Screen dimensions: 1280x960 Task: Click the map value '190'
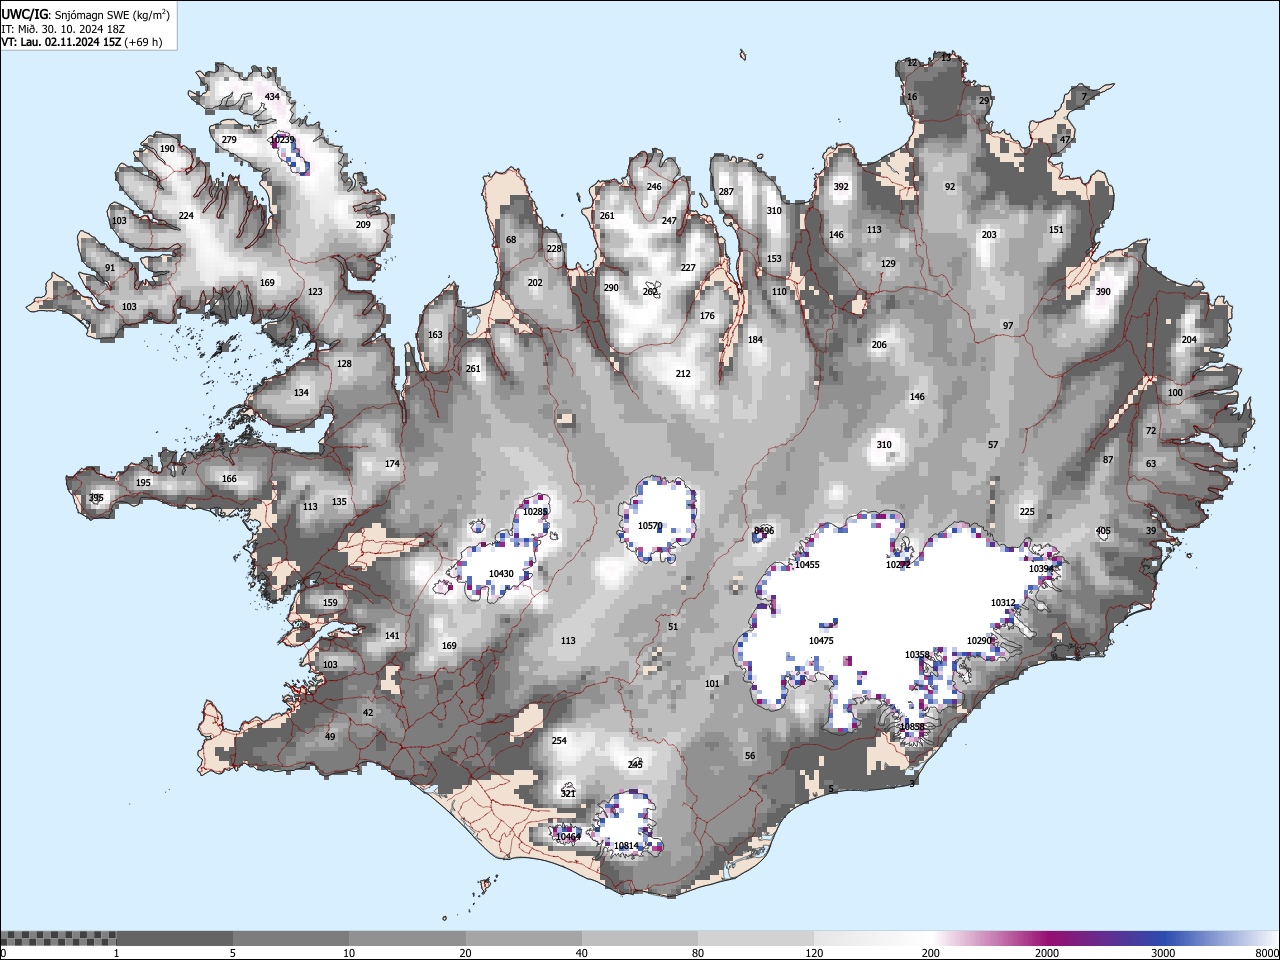pyautogui.click(x=167, y=149)
